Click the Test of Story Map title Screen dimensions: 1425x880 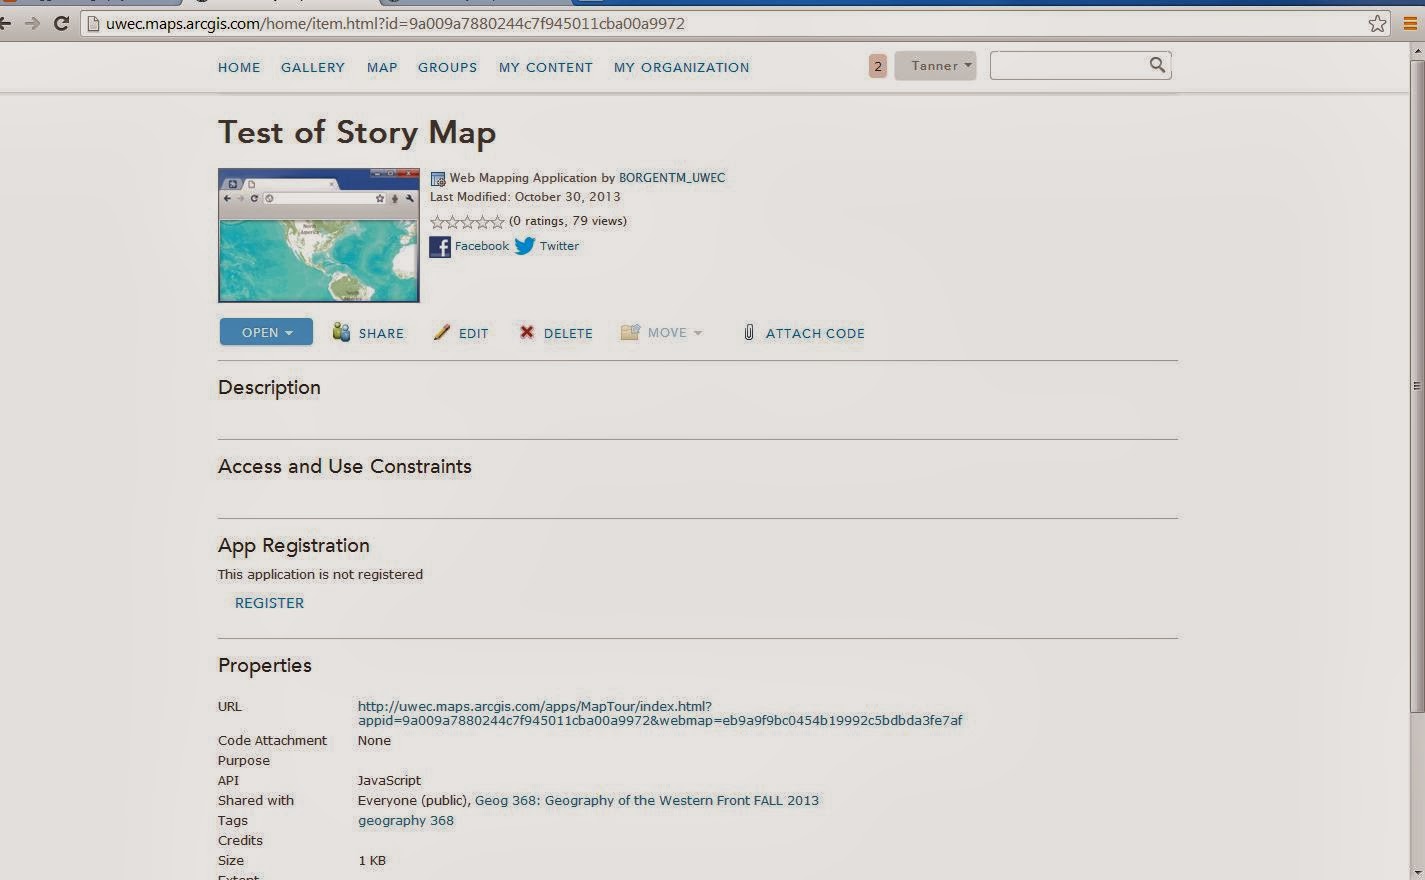357,132
